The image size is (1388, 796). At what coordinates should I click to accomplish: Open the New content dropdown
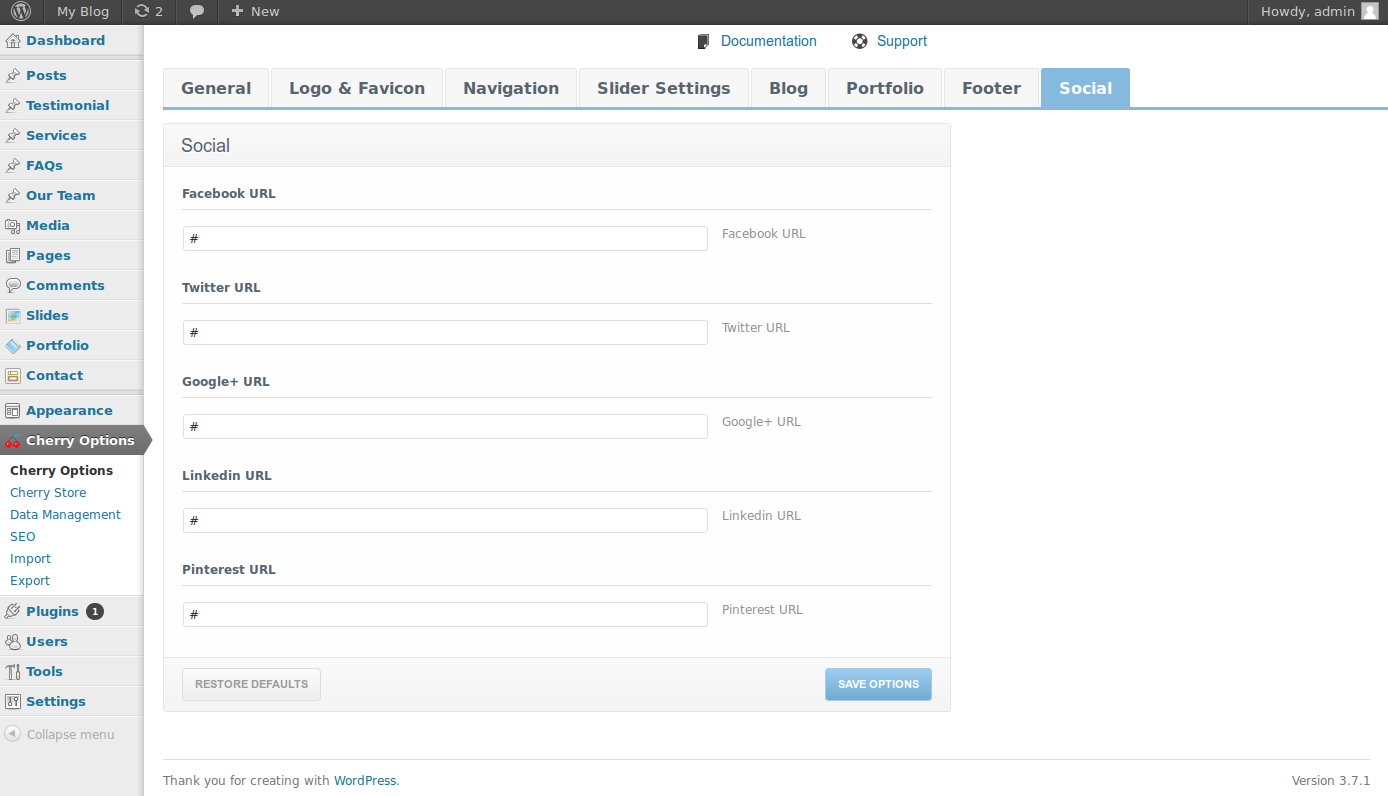pyautogui.click(x=255, y=12)
